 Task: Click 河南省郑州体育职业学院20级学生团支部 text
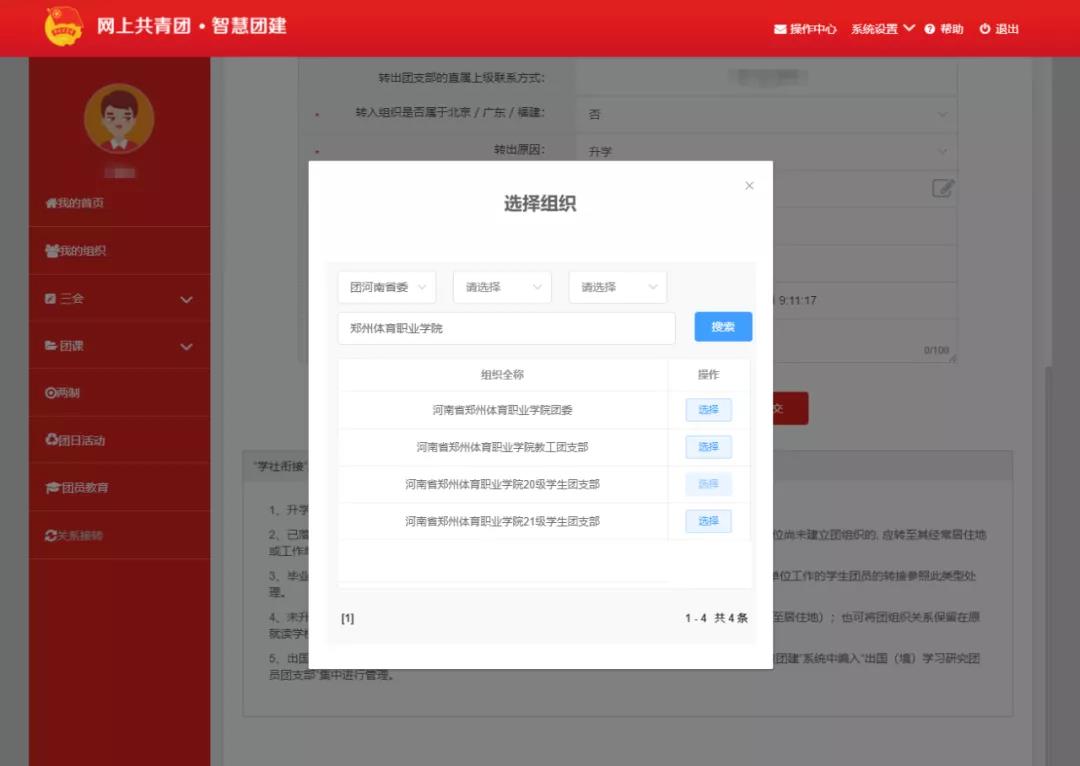coord(502,484)
